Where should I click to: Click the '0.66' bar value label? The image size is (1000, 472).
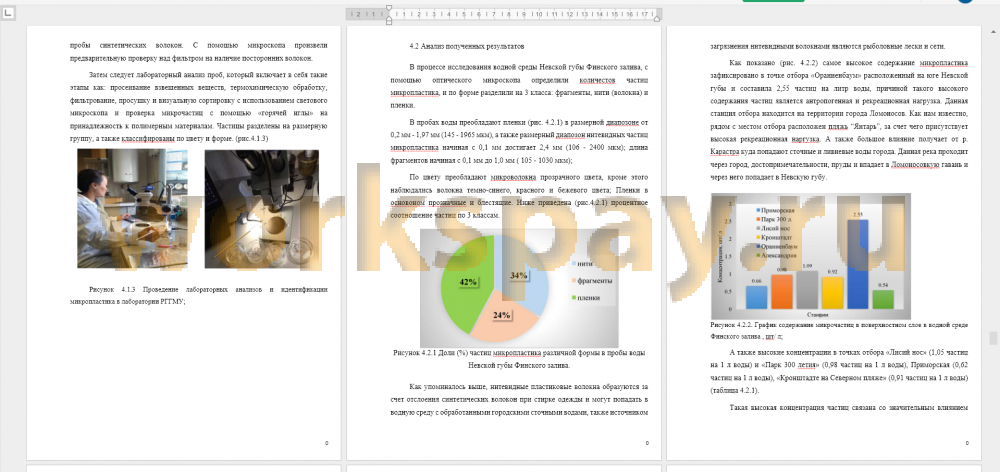[x=756, y=281]
